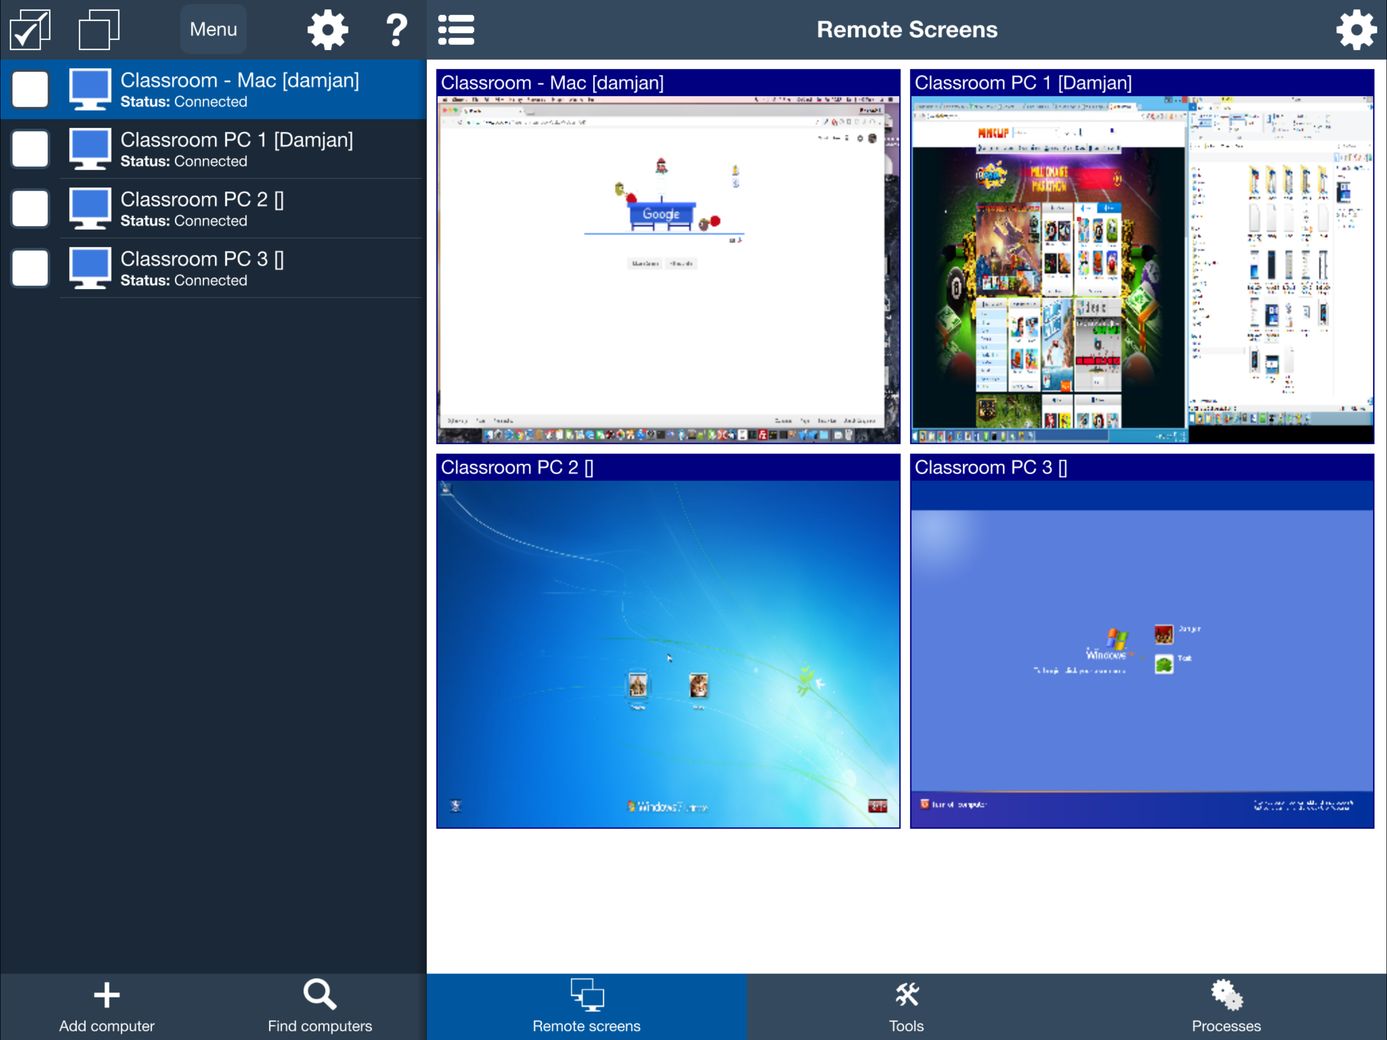Image resolution: width=1387 pixels, height=1040 pixels.
Task: Switch to the Processes tab
Action: (x=1226, y=1006)
